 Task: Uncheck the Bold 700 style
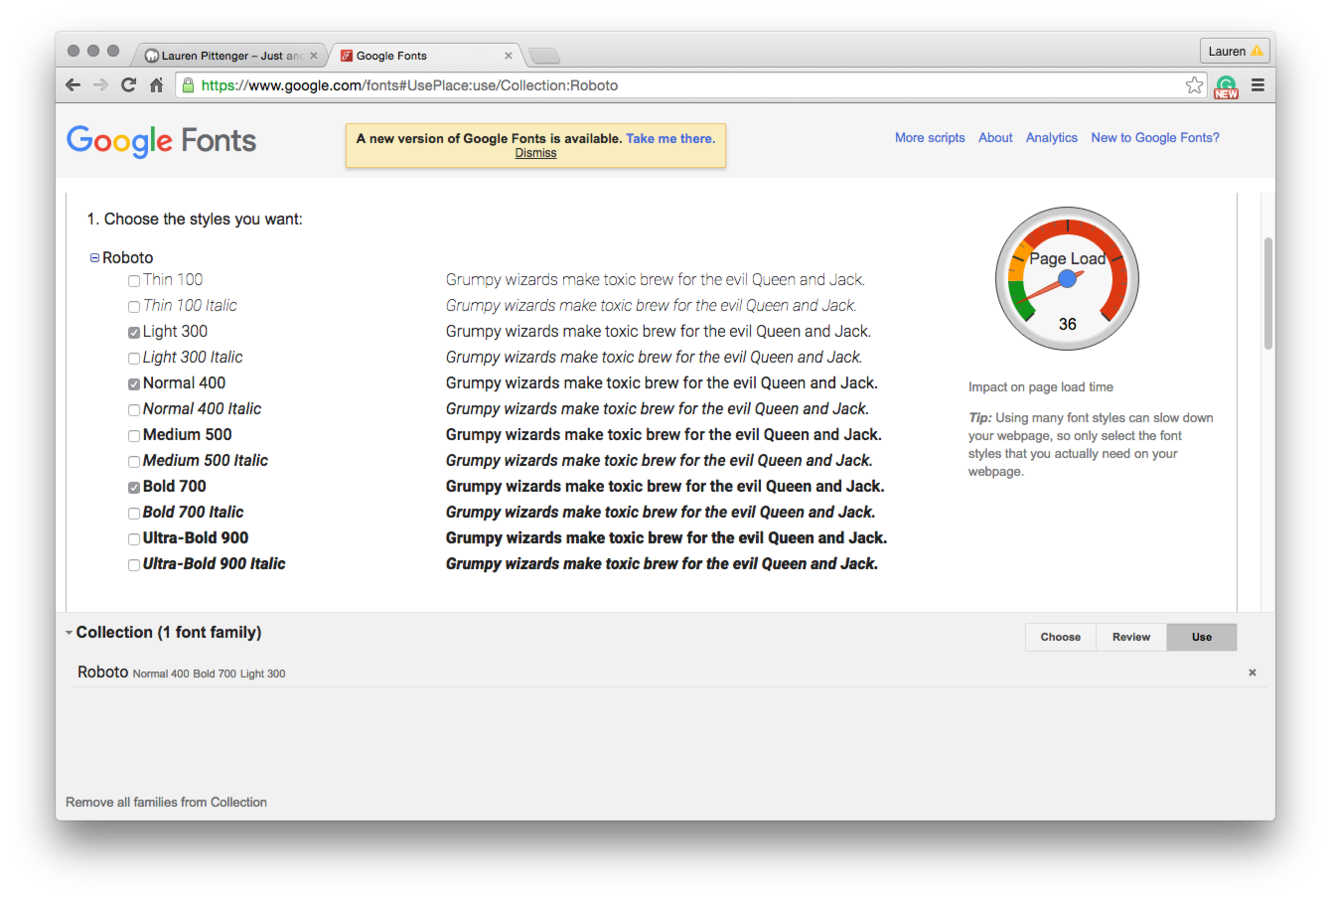point(134,488)
